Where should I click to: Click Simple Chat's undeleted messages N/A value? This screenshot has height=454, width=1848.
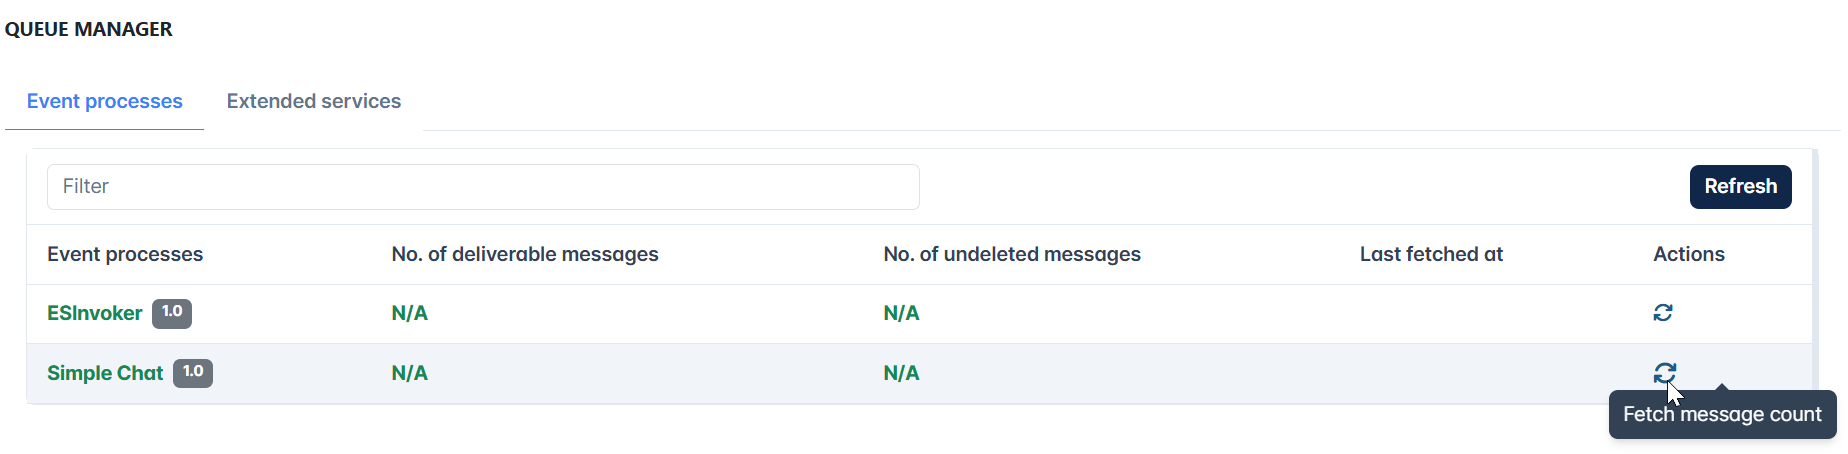click(x=902, y=373)
